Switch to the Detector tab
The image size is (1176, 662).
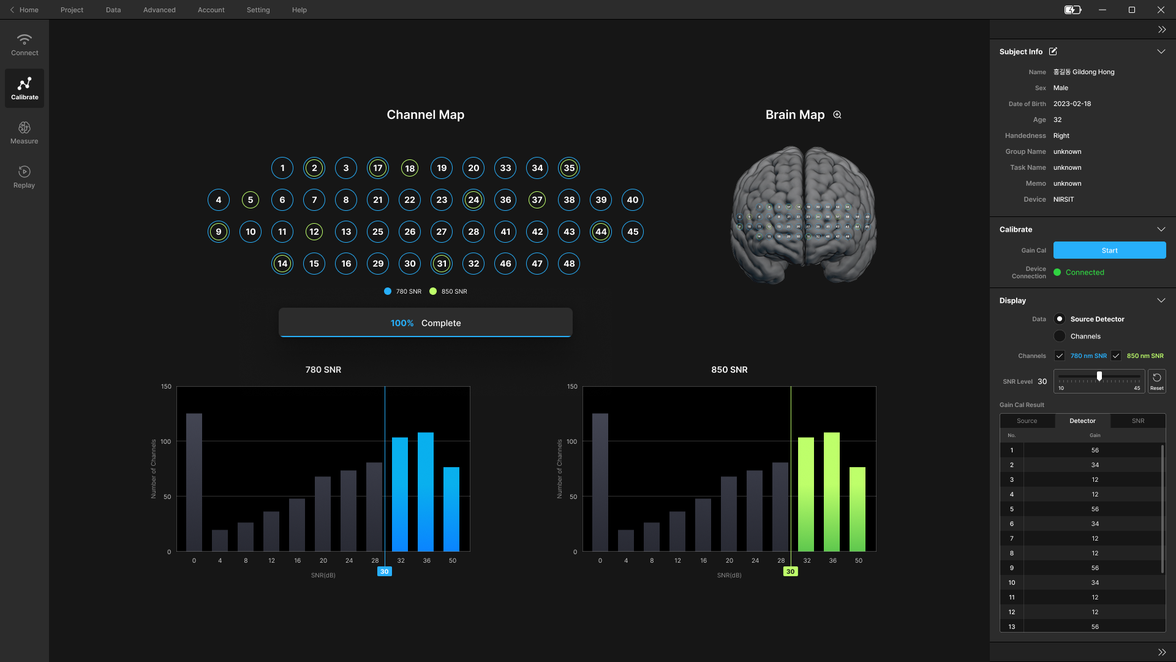1082,421
